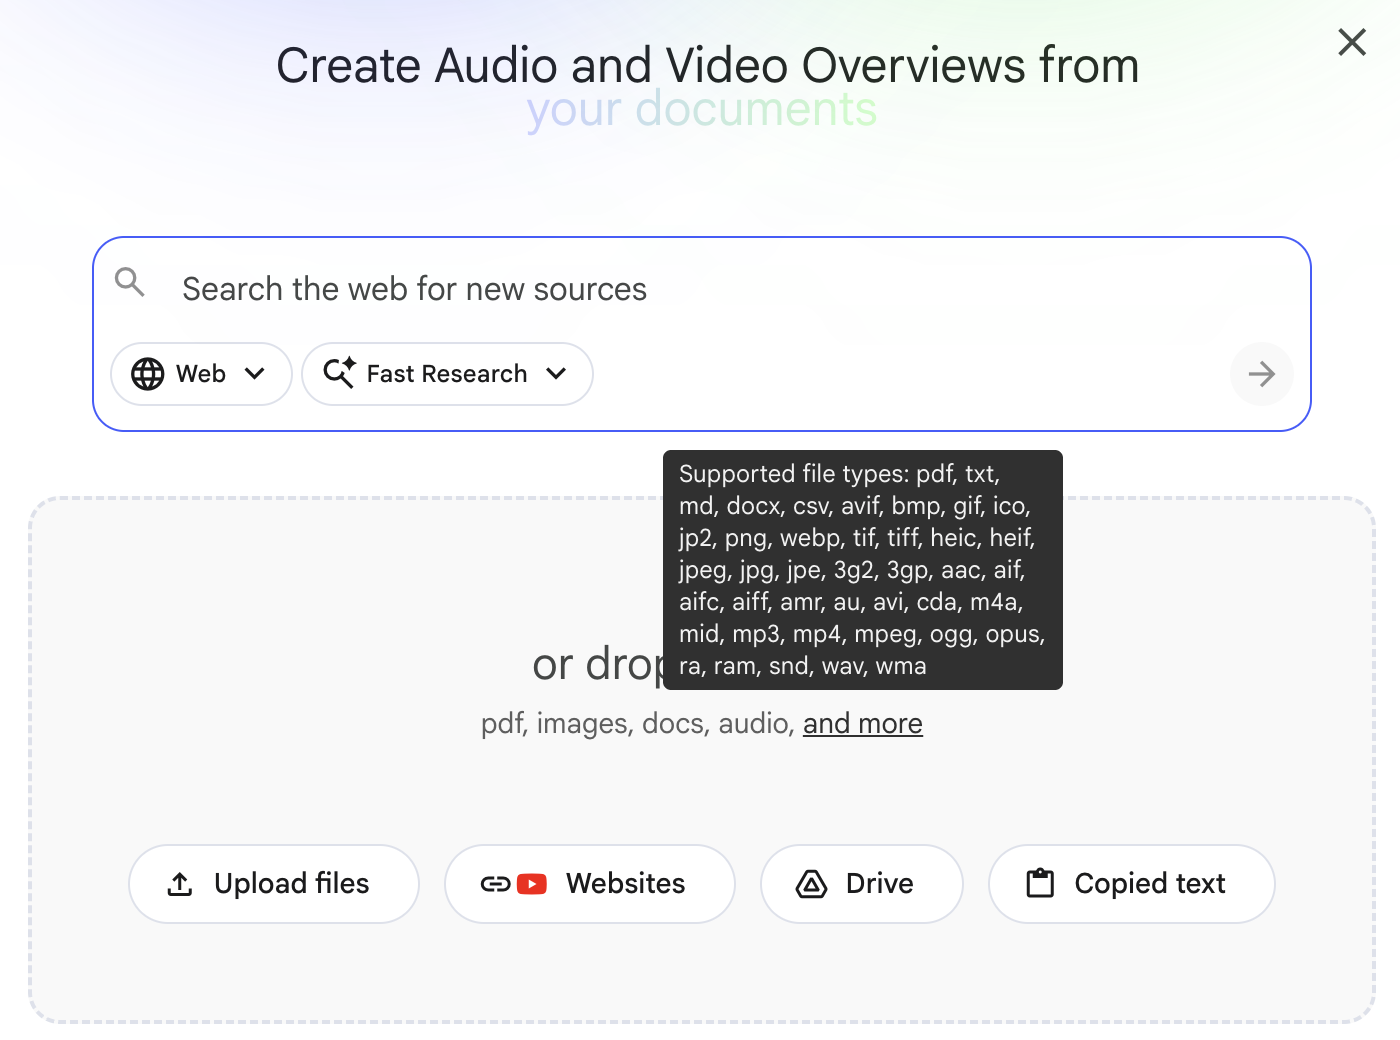This screenshot has width=1400, height=1040.
Task: Focus the "Search the web for new sources" field
Action: (700, 289)
